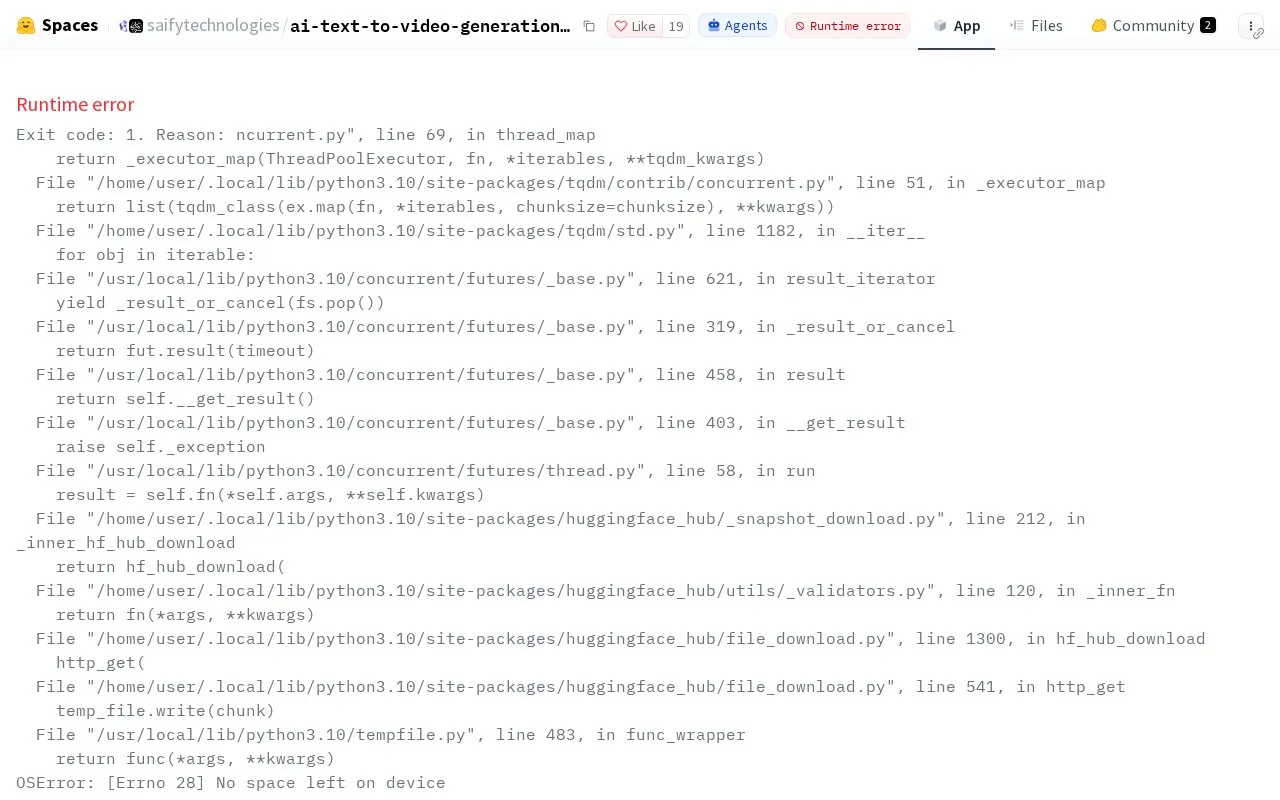View the 19 likes count
The height and width of the screenshot is (800, 1280).
click(x=676, y=26)
